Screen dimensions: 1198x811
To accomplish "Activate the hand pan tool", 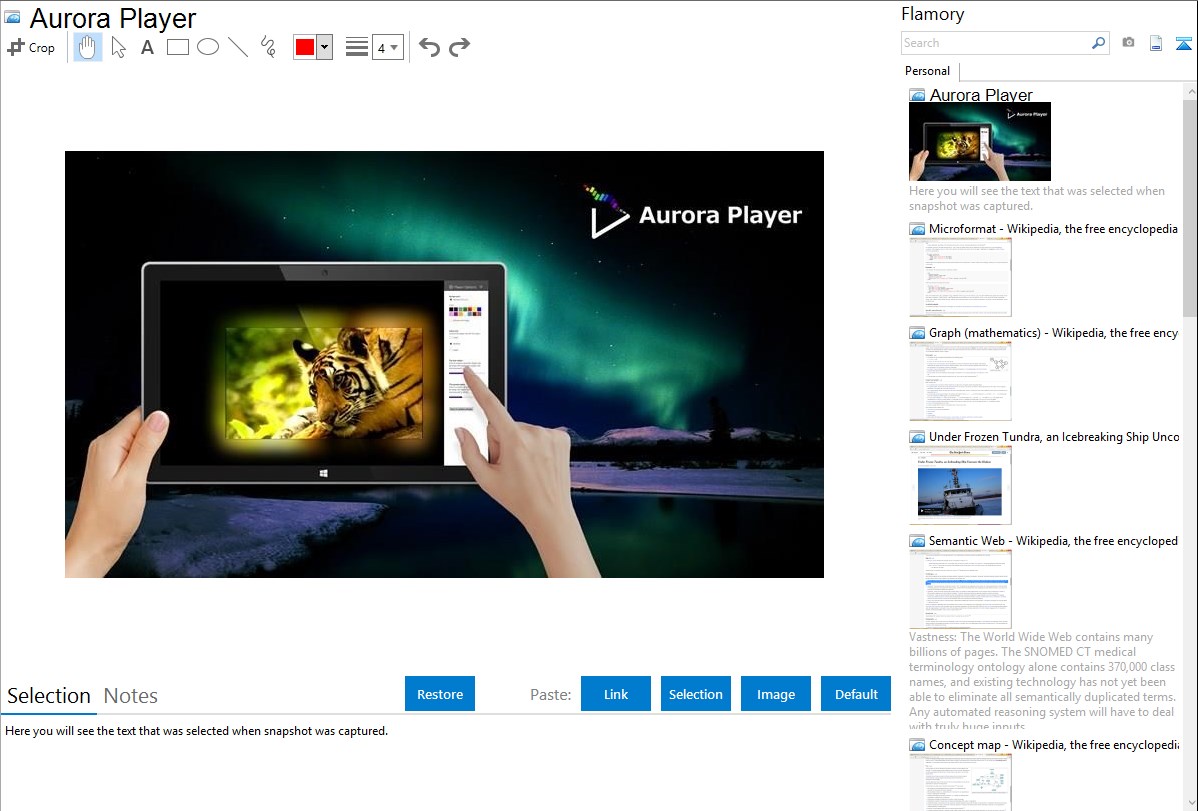I will click(x=88, y=47).
